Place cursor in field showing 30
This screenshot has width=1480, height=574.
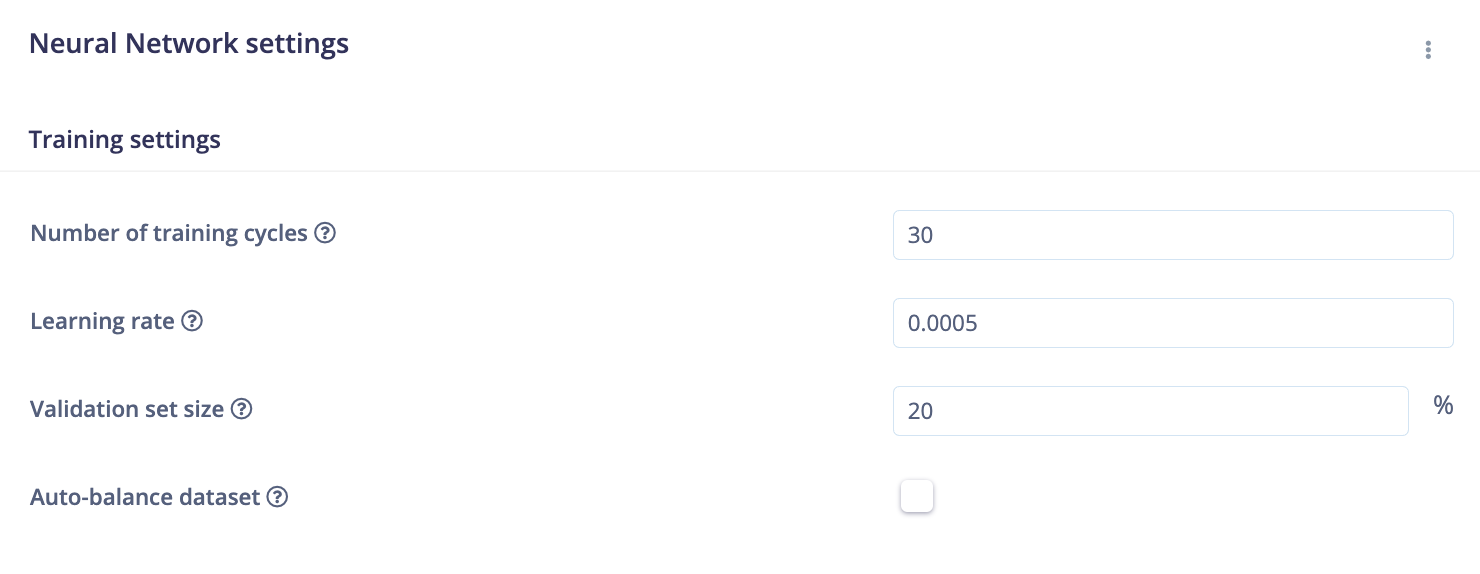(x=1173, y=235)
